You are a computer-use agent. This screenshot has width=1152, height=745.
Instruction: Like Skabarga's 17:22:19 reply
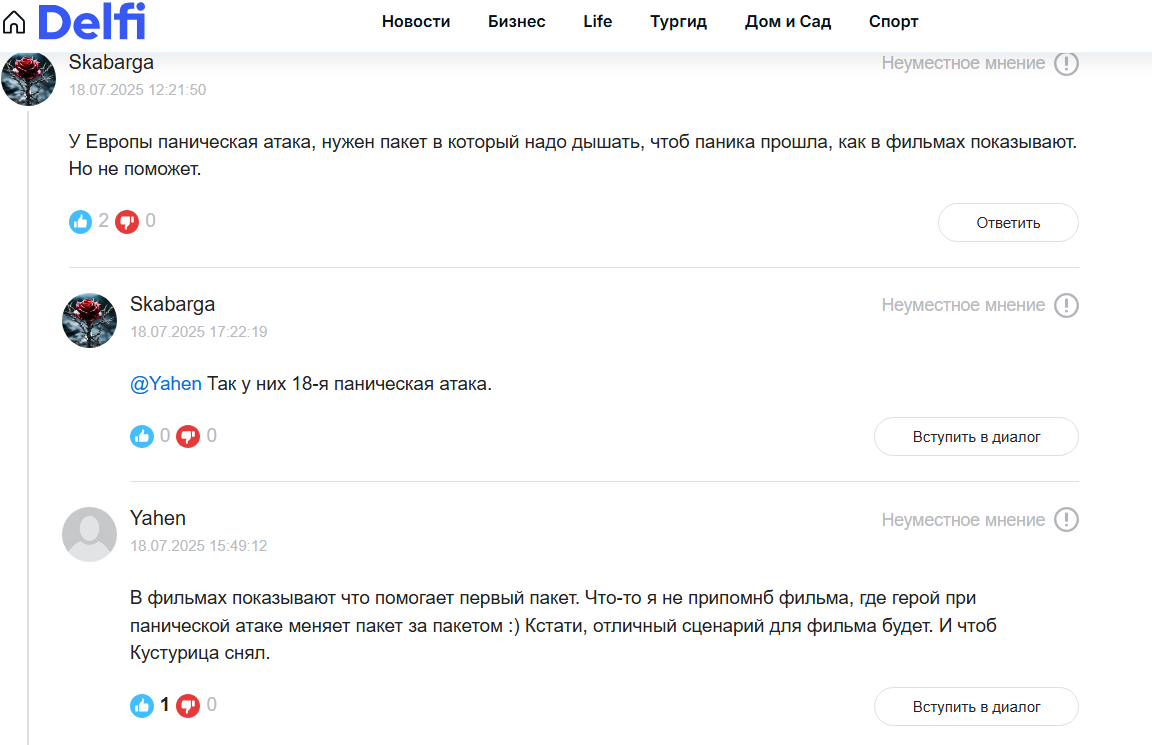click(x=142, y=436)
